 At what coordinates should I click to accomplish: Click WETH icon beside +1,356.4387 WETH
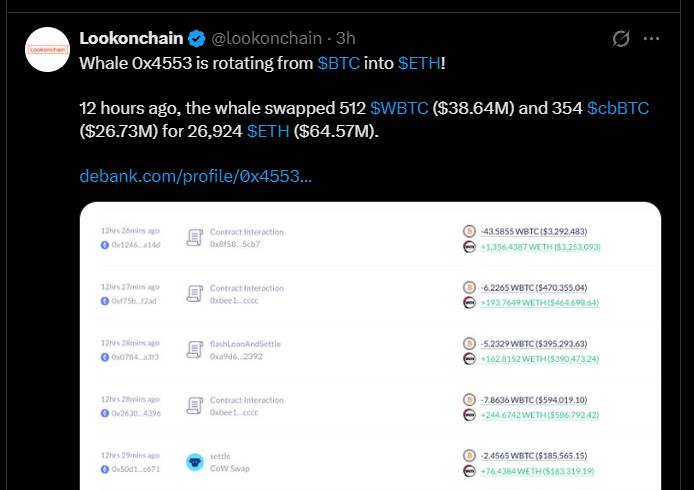(x=469, y=247)
